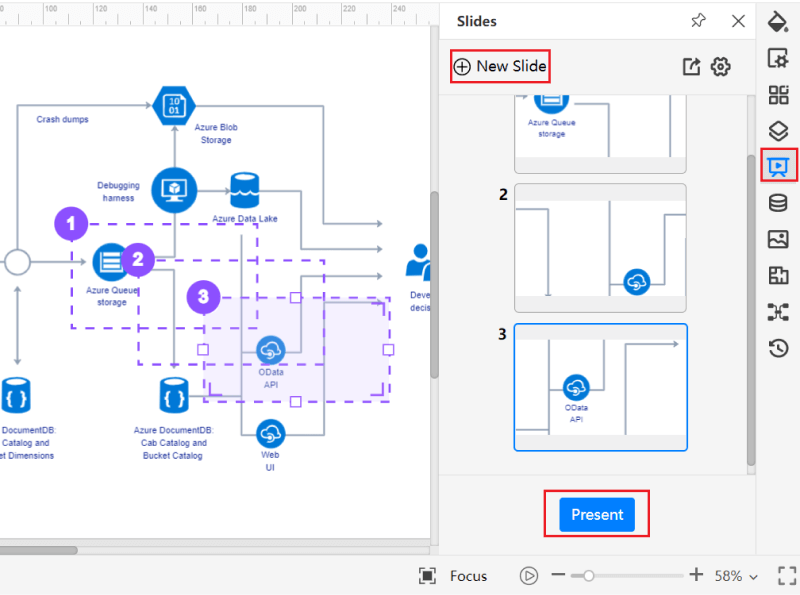Click the Slides panel vertical scrollbar
The width and height of the screenshot is (800, 595).
tap(751, 310)
